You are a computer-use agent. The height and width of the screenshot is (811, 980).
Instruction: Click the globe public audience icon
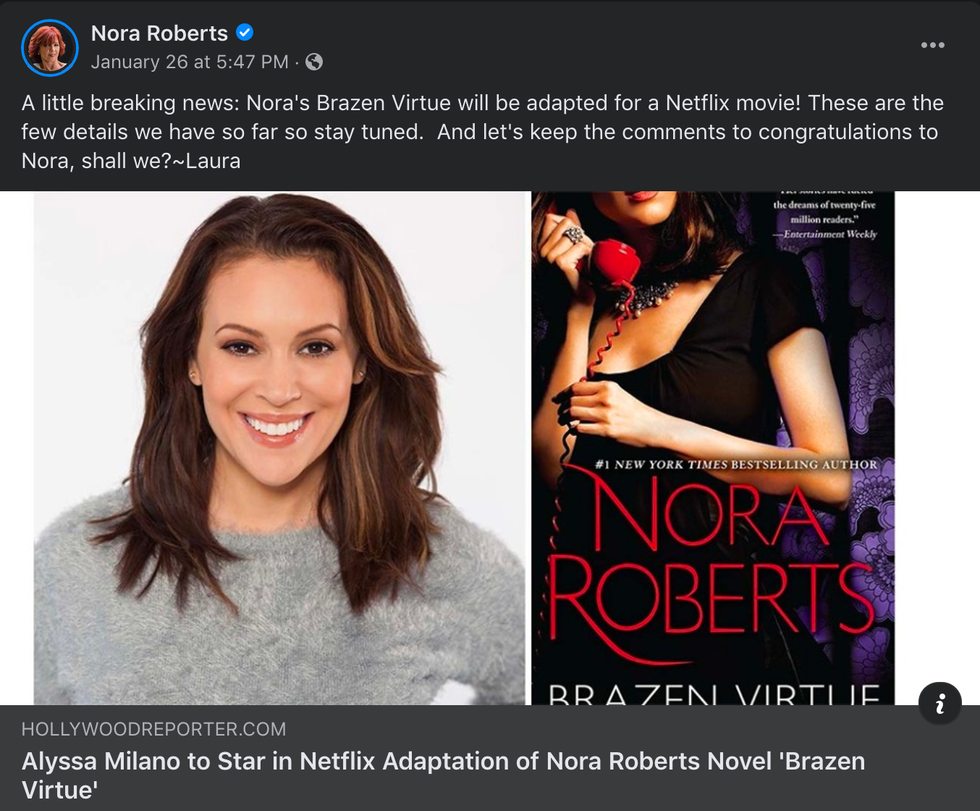[x=314, y=62]
